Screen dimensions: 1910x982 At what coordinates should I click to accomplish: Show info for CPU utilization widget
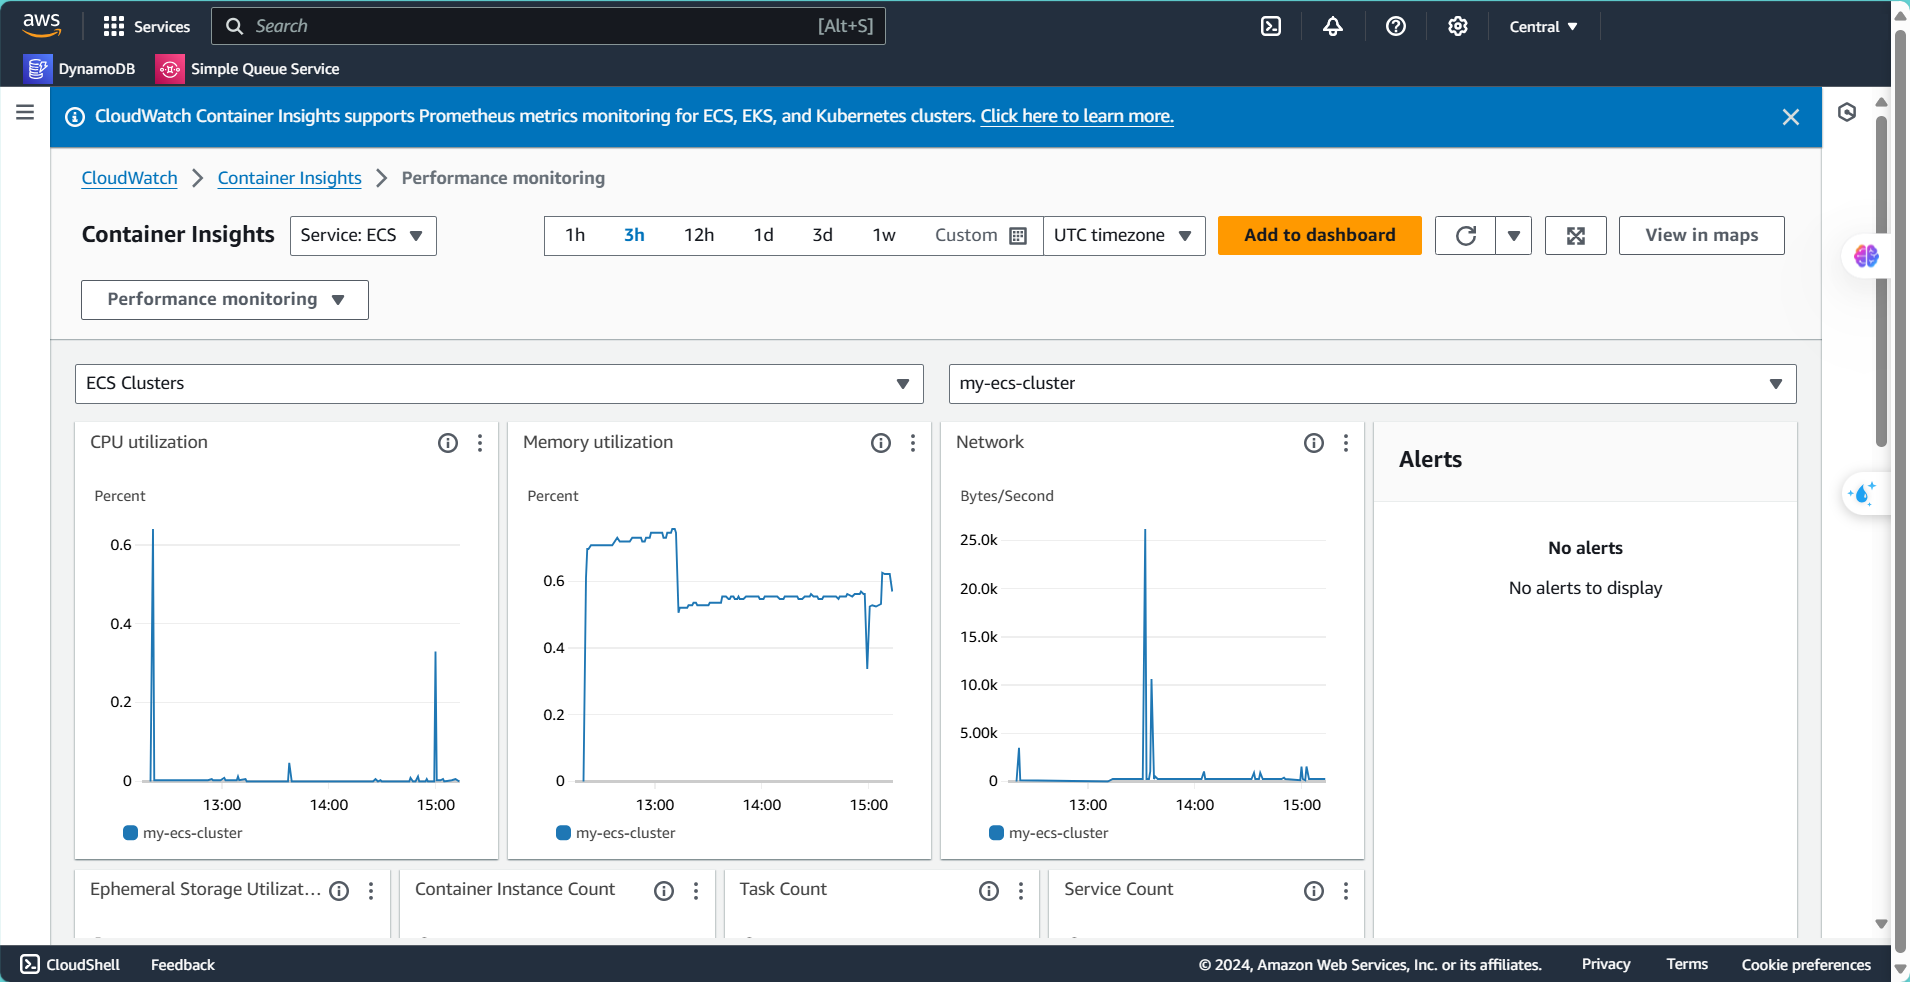(448, 443)
